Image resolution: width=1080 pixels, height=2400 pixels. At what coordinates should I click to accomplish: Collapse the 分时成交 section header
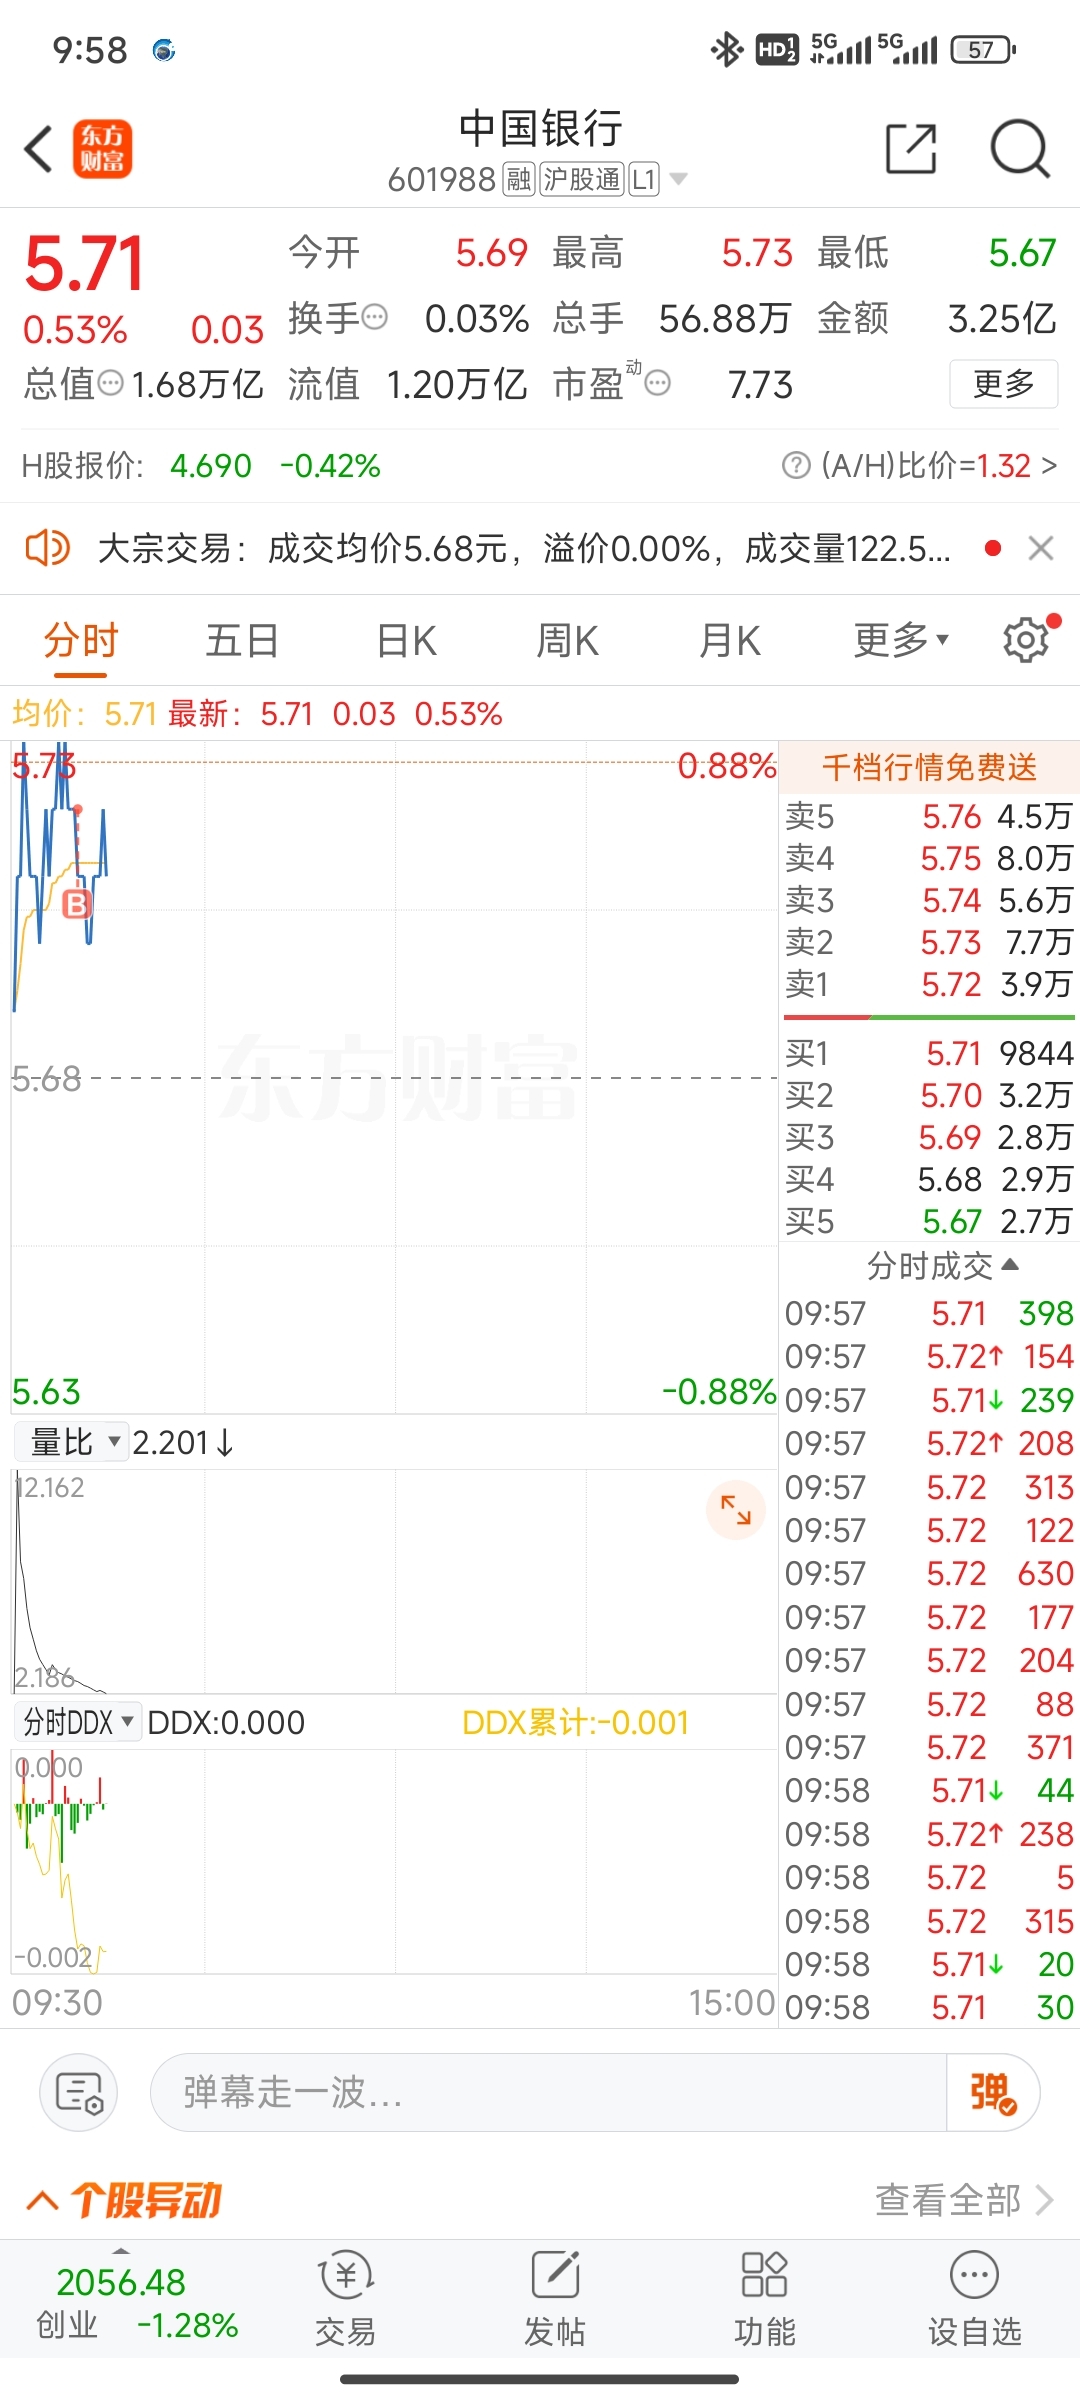pyautogui.click(x=942, y=1266)
